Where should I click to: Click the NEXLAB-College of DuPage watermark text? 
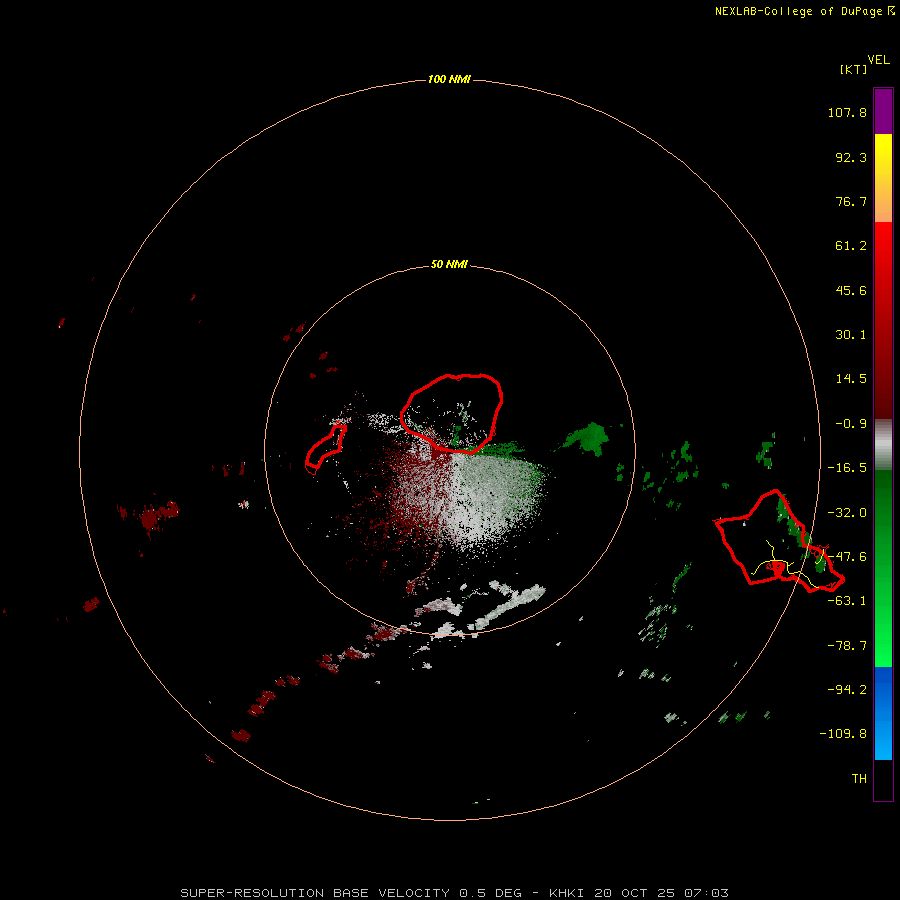[804, 11]
